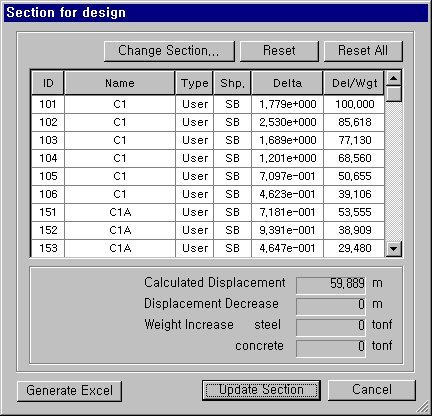Screen dimensions: 432x416
Task: Click the dialog resize grip
Action: tap(424, 407)
